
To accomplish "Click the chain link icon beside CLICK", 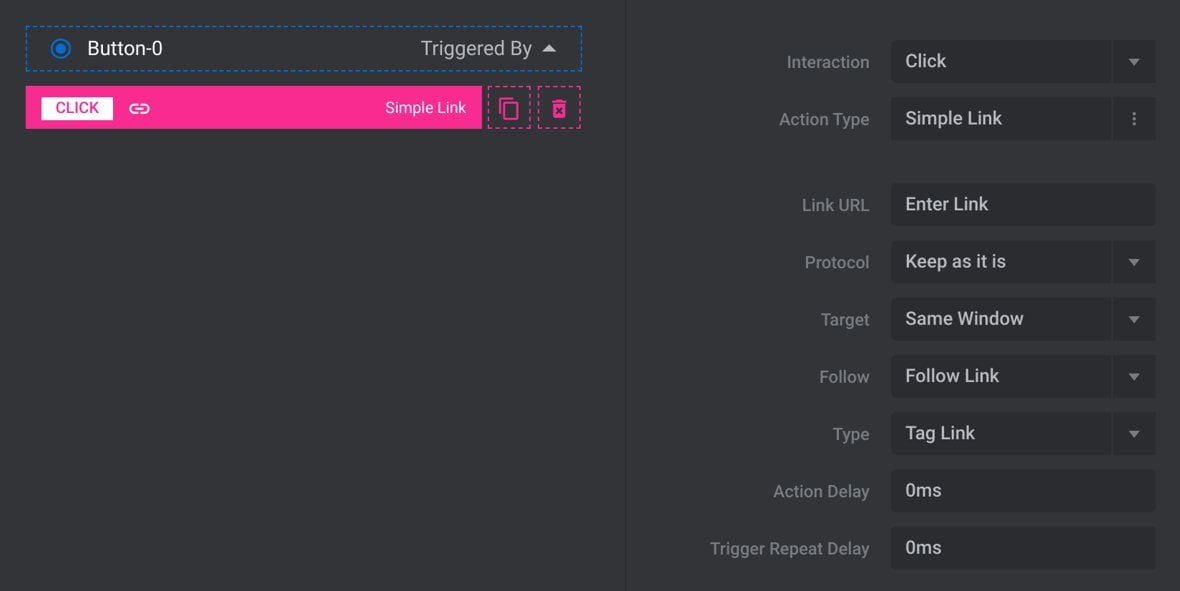I will [139, 108].
